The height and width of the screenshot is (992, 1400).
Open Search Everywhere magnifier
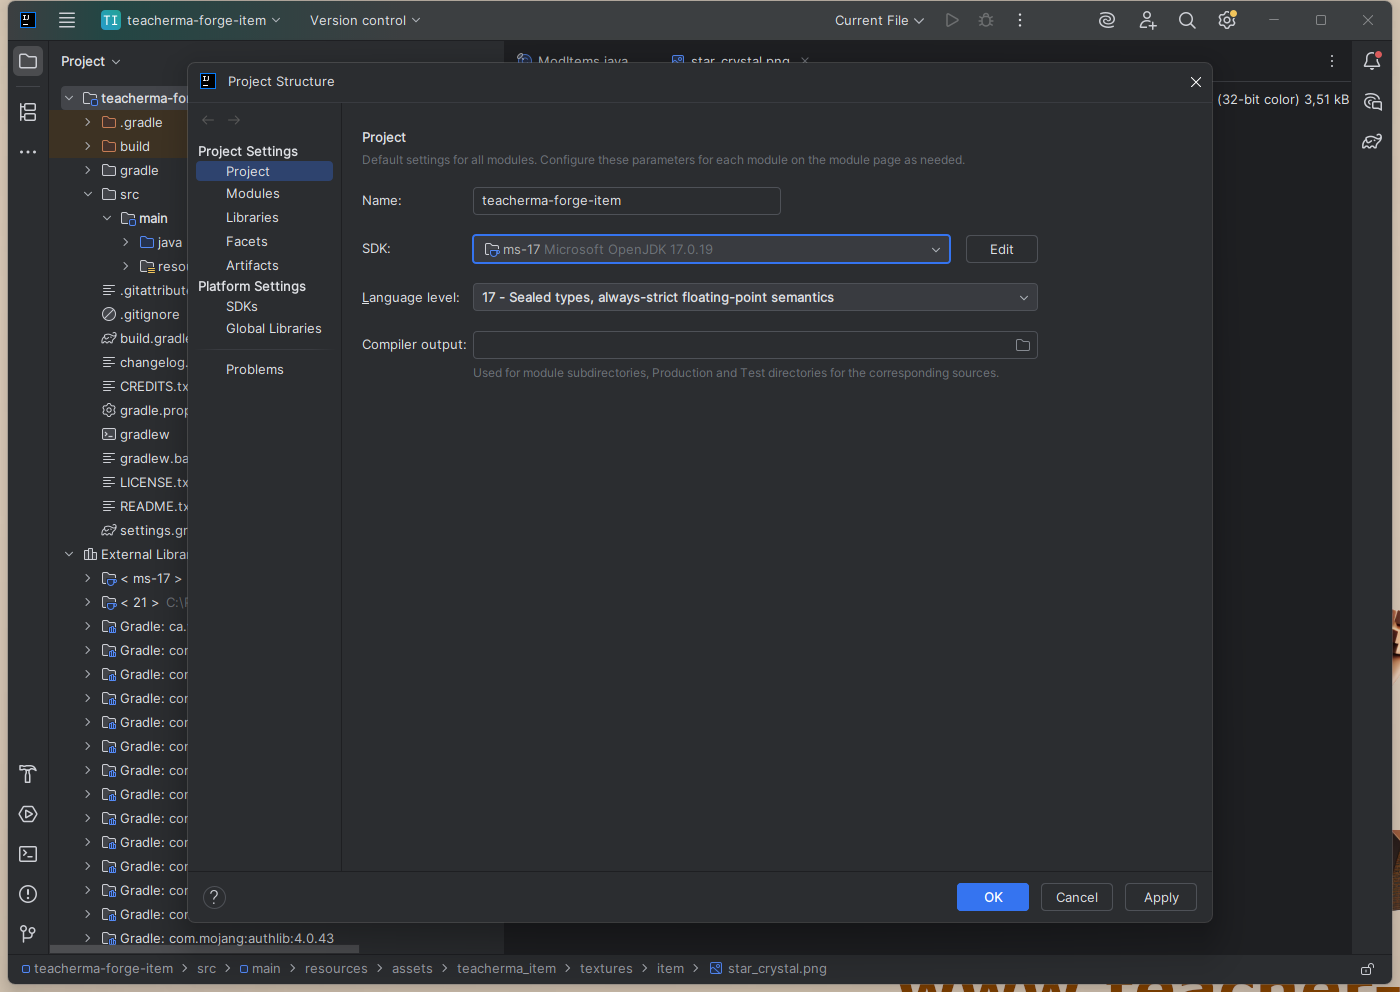[x=1187, y=20]
